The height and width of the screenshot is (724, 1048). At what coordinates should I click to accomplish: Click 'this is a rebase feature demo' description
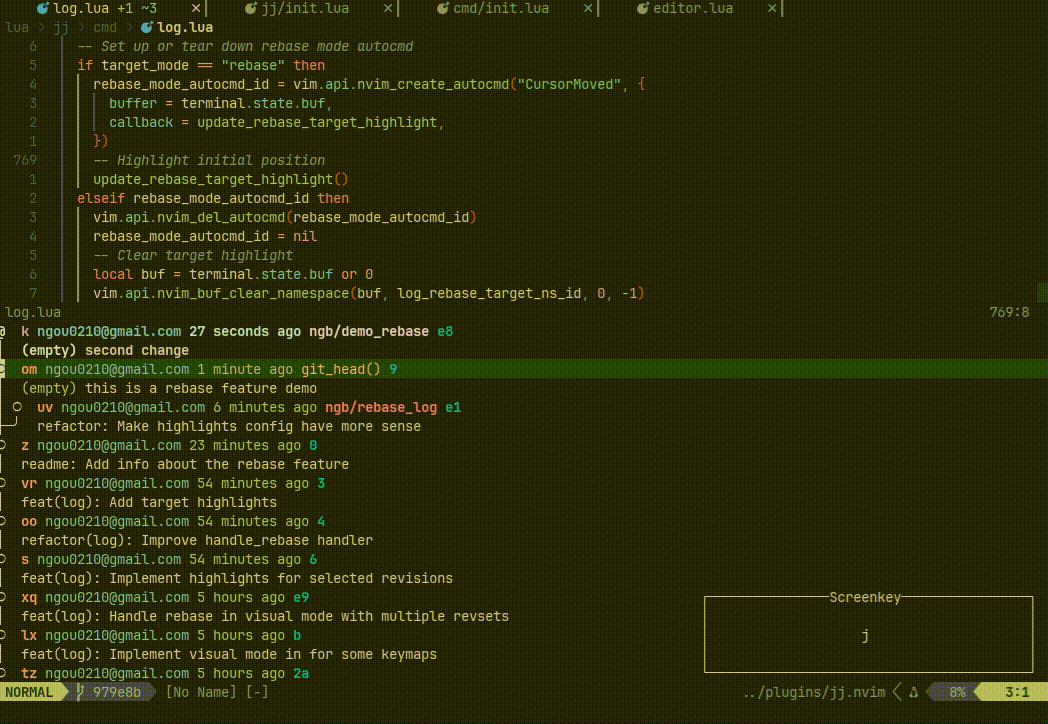pos(201,388)
